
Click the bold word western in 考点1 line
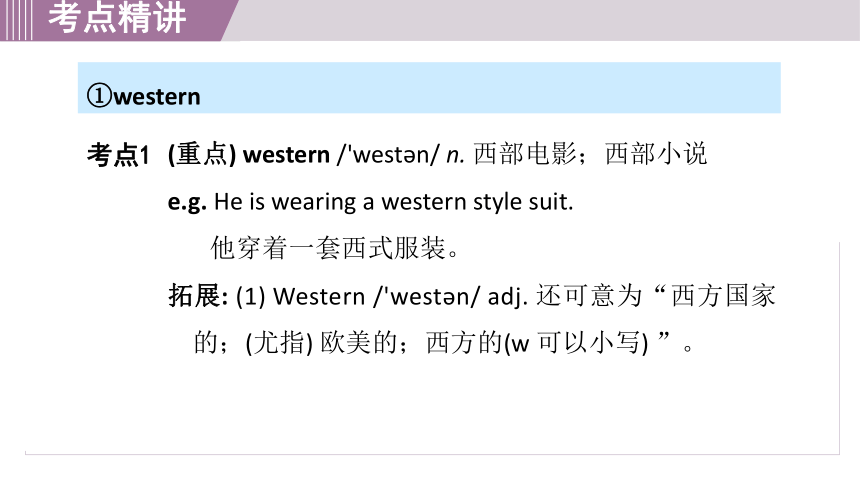(286, 155)
